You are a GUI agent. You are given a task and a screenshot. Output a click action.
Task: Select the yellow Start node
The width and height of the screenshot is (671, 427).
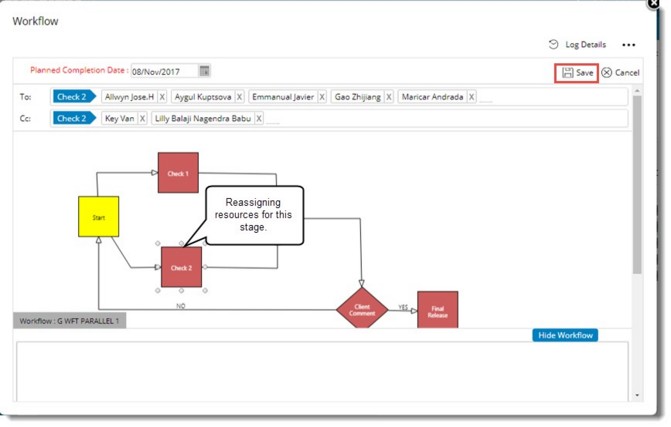(x=98, y=216)
